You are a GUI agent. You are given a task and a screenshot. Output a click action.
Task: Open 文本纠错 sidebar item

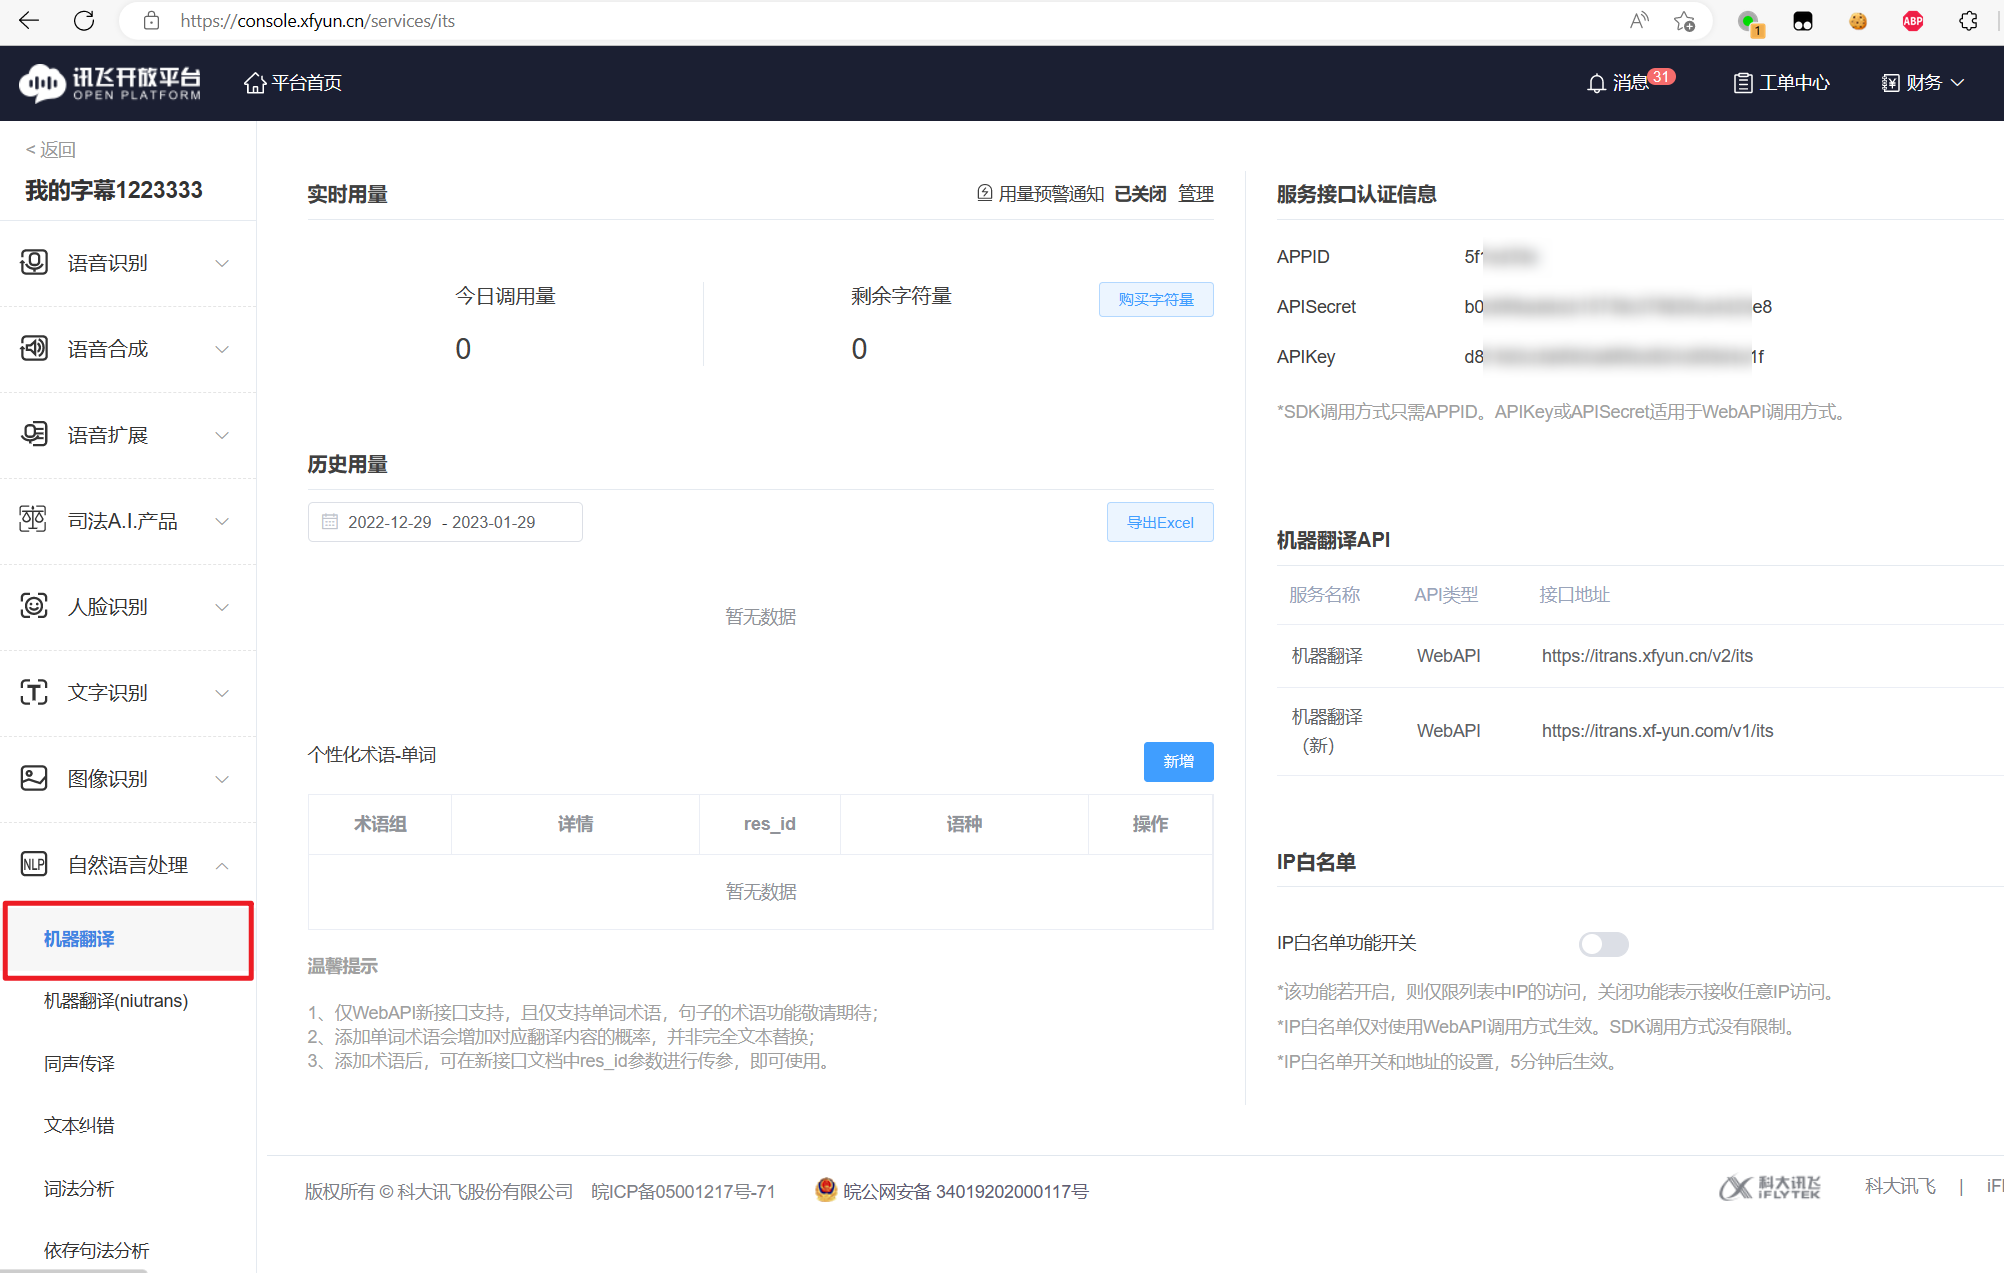pos(79,1126)
